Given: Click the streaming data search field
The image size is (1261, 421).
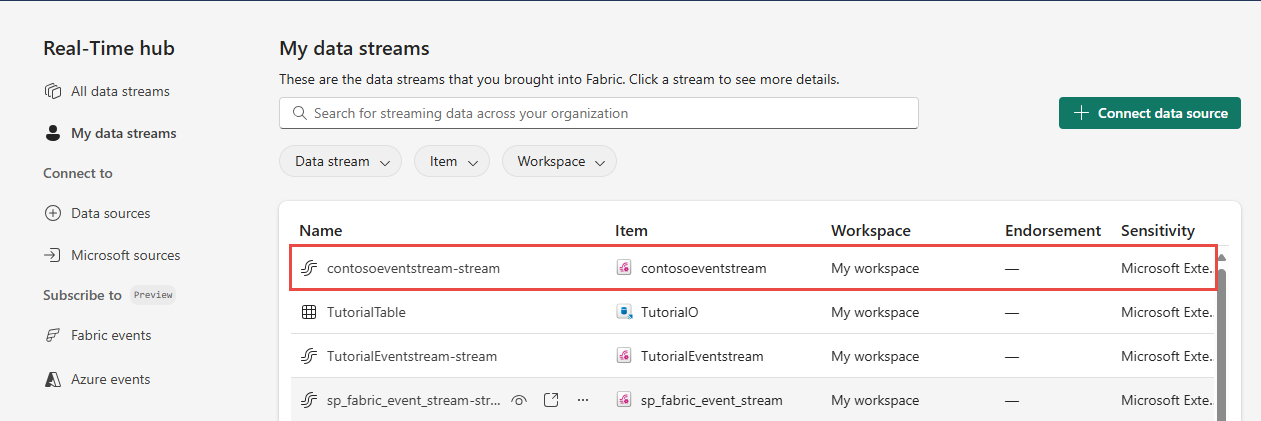Looking at the screenshot, I should click(598, 113).
